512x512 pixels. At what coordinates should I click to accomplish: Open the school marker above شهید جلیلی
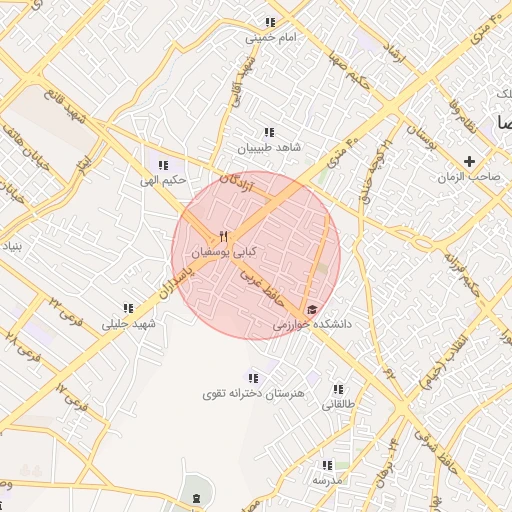128,308
